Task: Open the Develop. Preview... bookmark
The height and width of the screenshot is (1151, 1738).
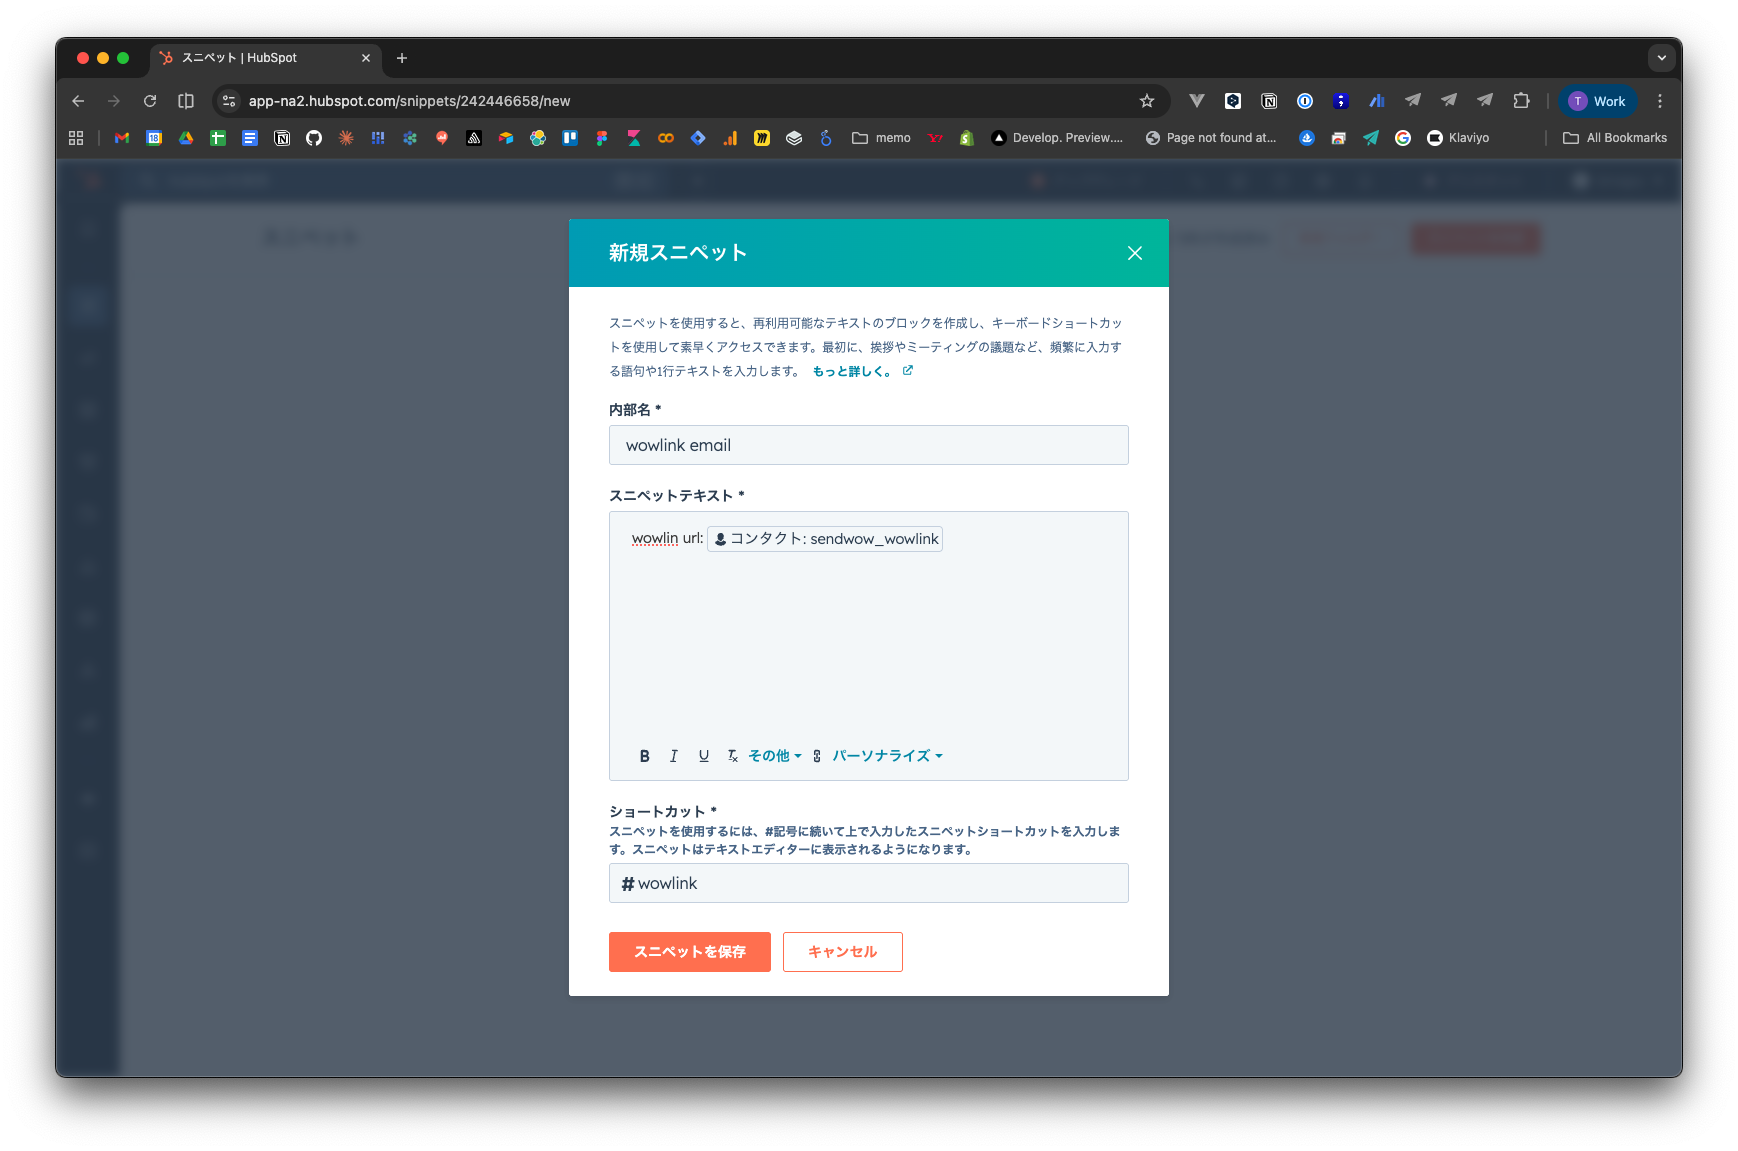Action: [x=1057, y=138]
